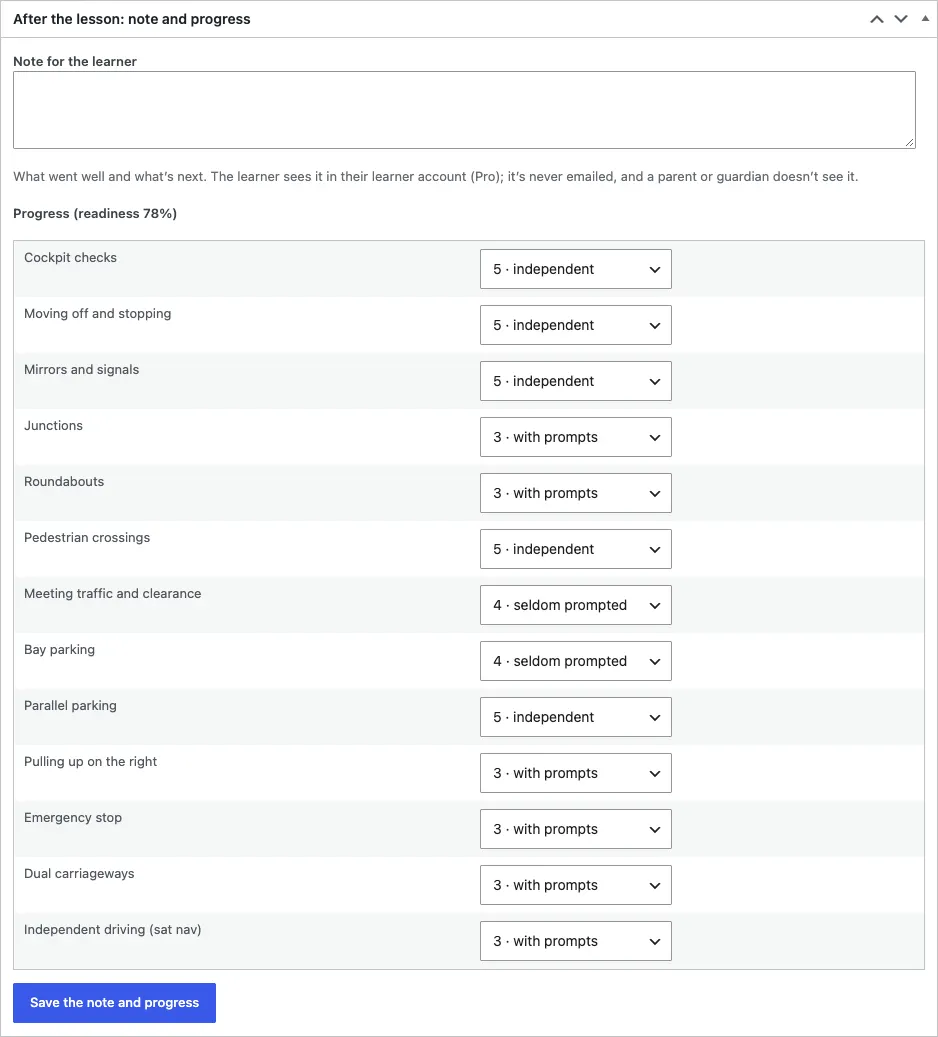Open the Moving off and stopping dropdown
Screen dimensions: 938x1037
click(576, 325)
